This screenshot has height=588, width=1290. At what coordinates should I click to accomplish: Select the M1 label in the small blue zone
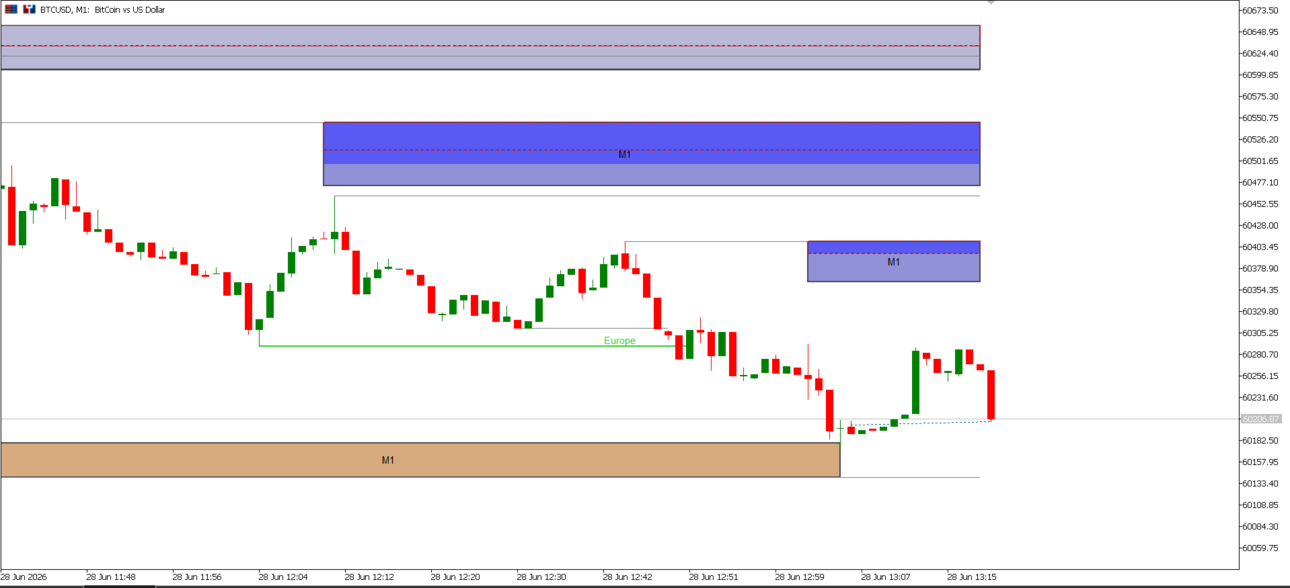(x=894, y=262)
